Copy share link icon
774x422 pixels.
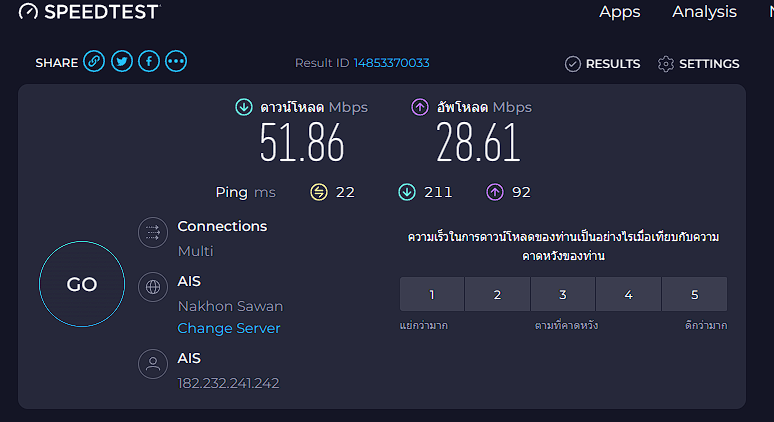click(x=94, y=62)
